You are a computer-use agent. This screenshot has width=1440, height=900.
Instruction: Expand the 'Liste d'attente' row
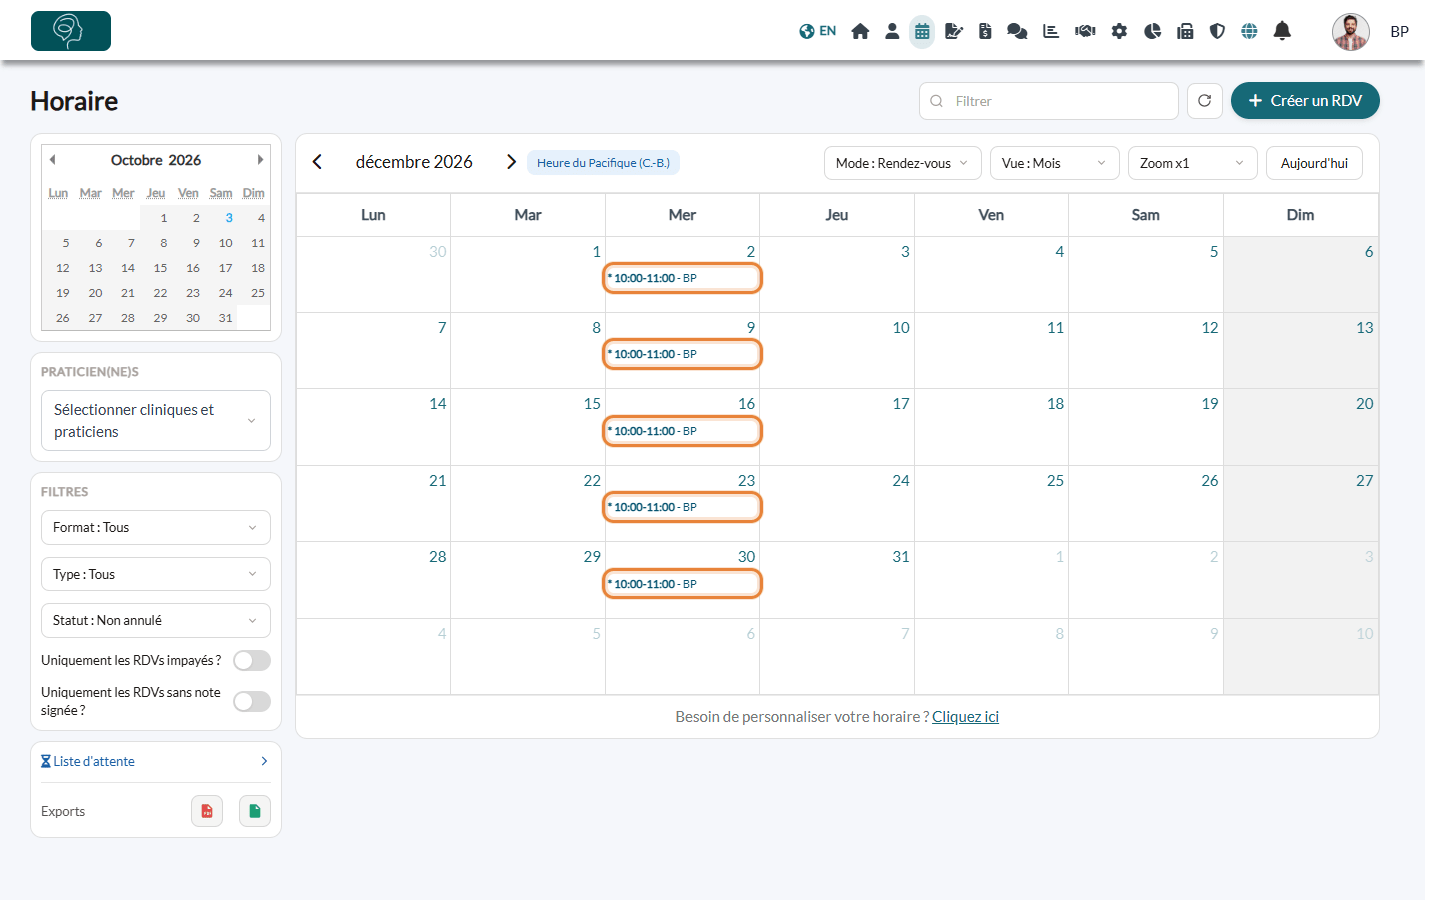pos(156,762)
